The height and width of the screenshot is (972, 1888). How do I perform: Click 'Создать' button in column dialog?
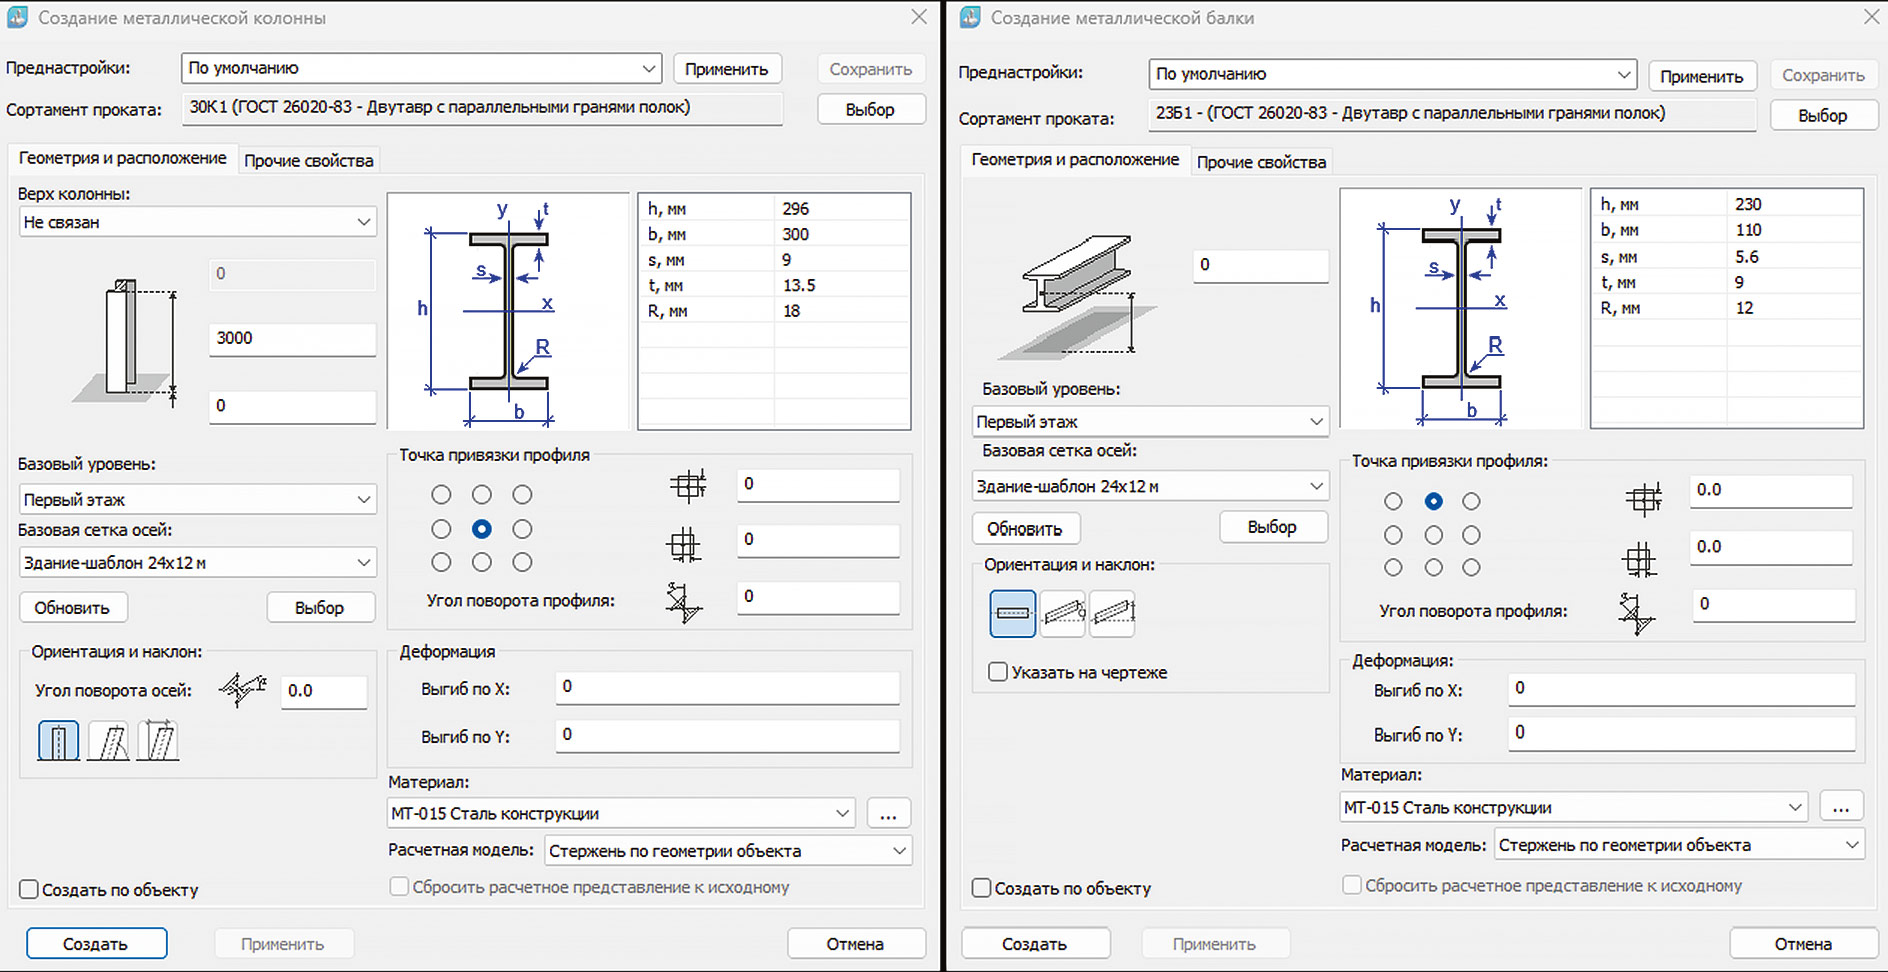96,944
